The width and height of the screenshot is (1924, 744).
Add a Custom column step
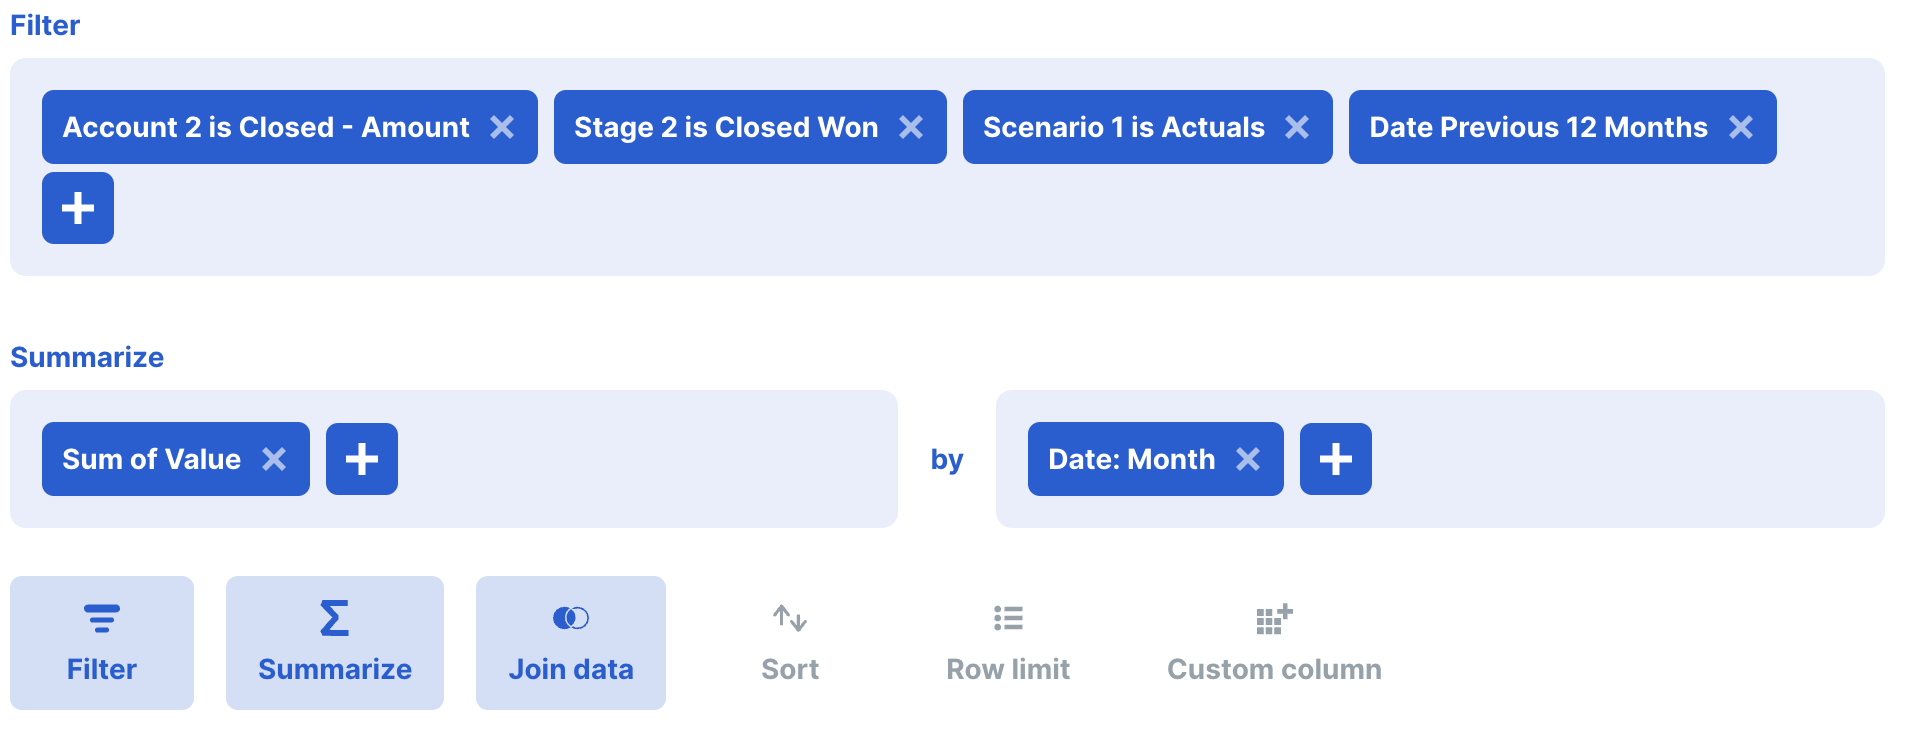(x=1274, y=643)
